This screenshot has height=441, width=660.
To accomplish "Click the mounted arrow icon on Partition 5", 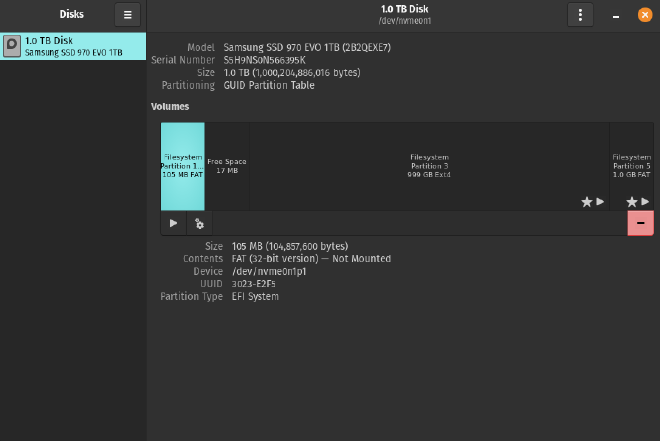I will click(644, 201).
